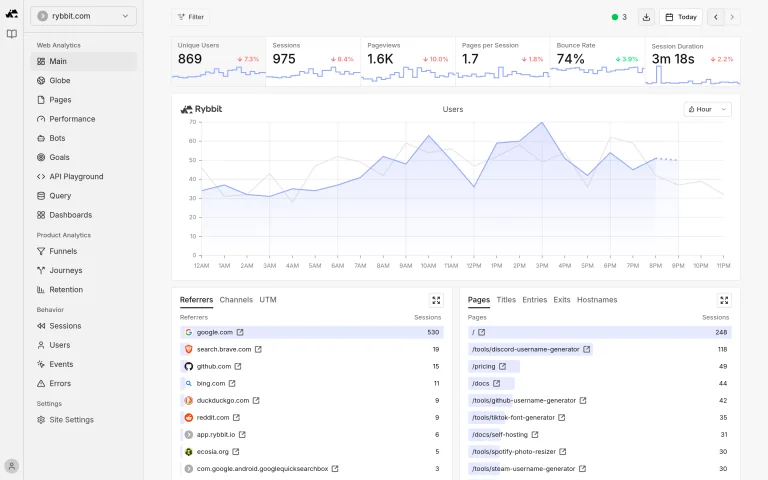This screenshot has width=768, height=480.
Task: Switch to the Titles tab
Action: pyautogui.click(x=506, y=300)
